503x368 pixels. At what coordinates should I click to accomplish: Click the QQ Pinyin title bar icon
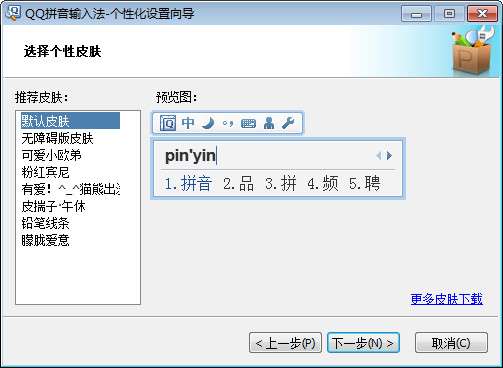pyautogui.click(x=13, y=13)
